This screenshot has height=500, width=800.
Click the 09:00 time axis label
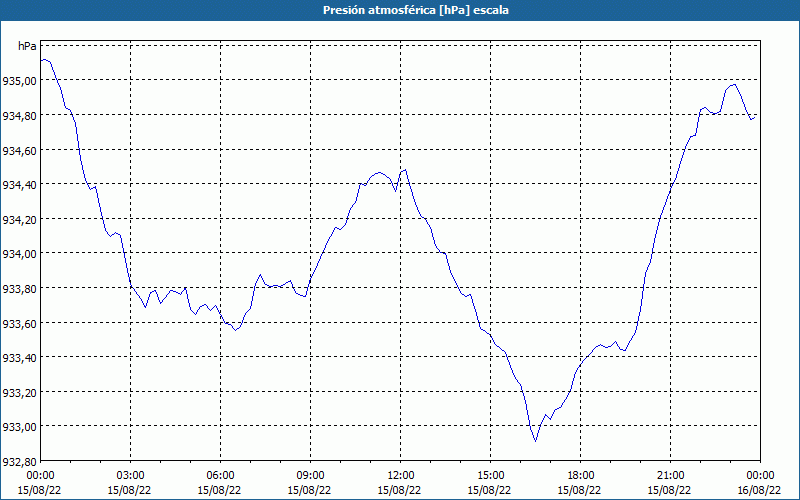point(311,475)
